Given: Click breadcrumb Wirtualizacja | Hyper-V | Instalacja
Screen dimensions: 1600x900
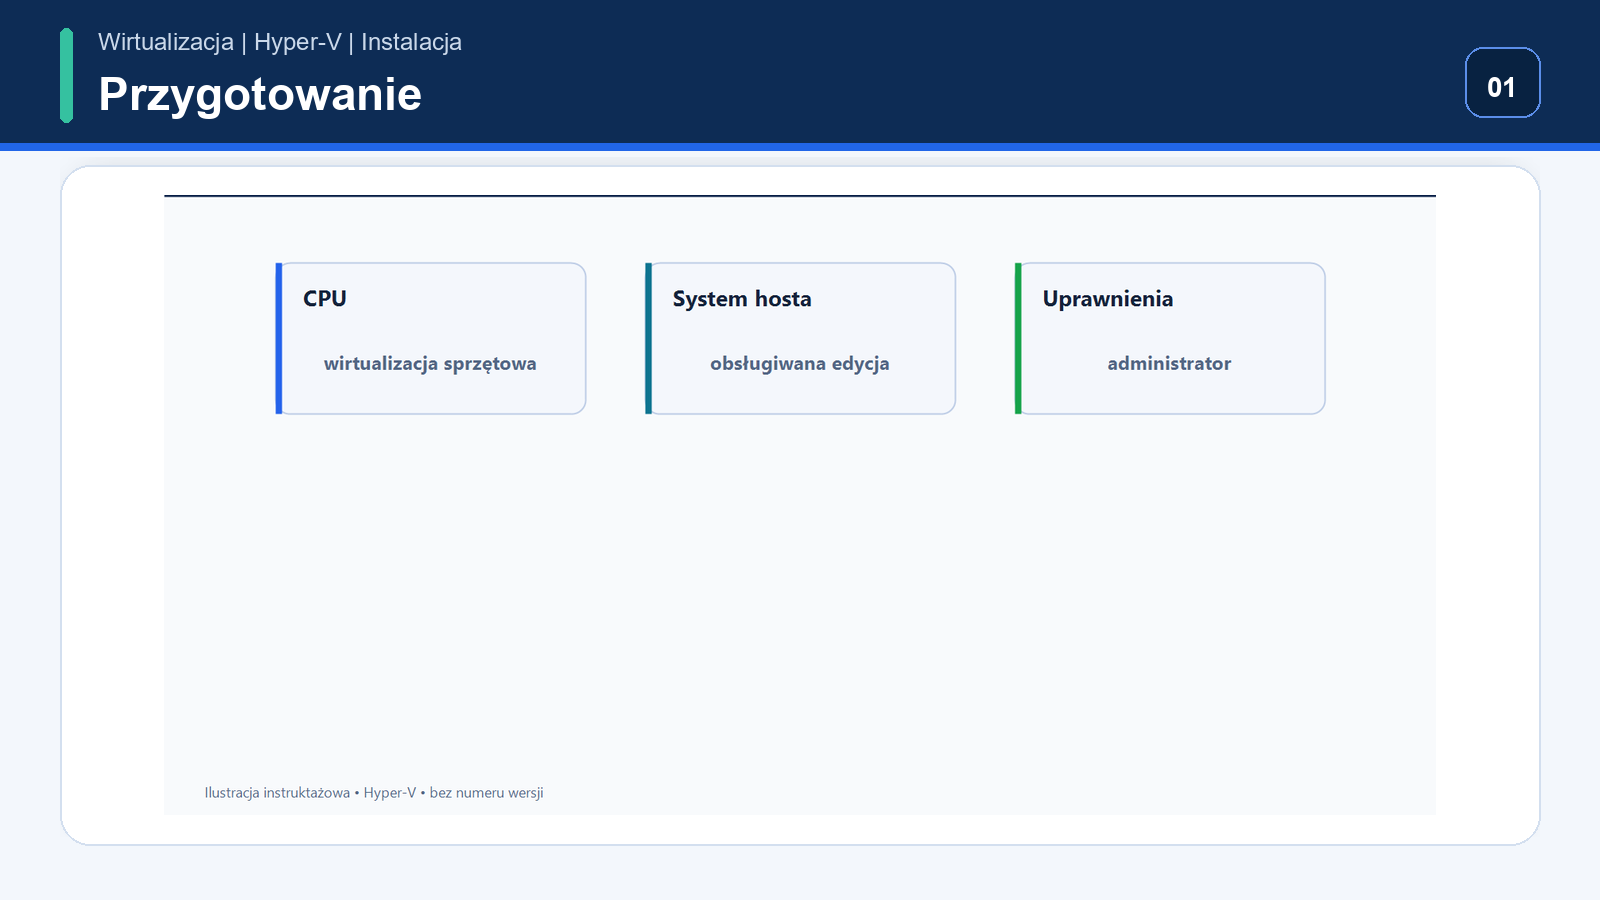Looking at the screenshot, I should 280,42.
